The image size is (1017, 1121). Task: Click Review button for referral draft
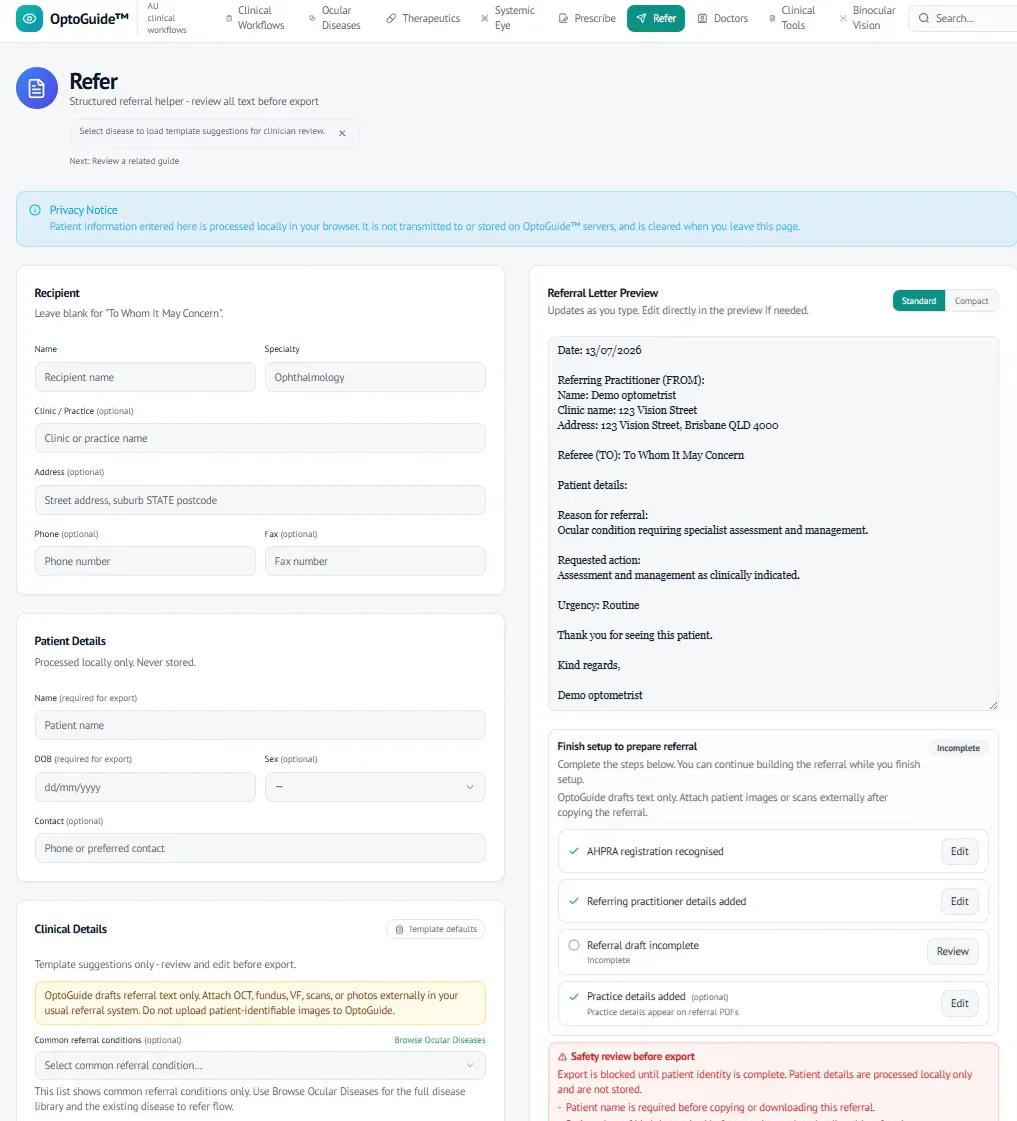[x=952, y=952]
